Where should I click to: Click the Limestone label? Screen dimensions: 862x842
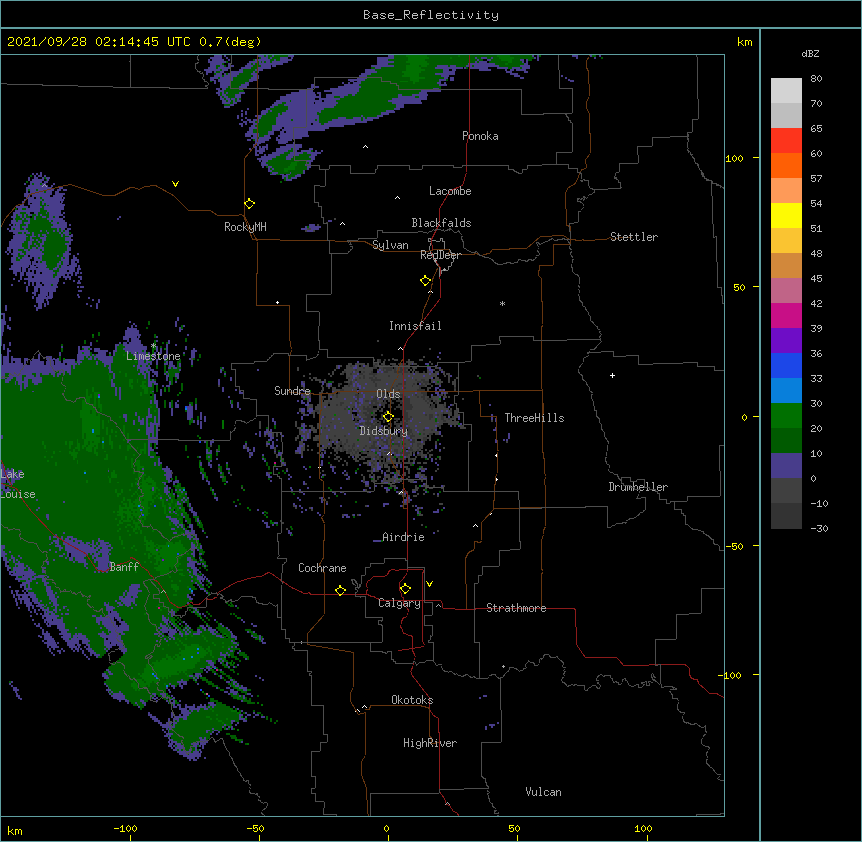[153, 356]
